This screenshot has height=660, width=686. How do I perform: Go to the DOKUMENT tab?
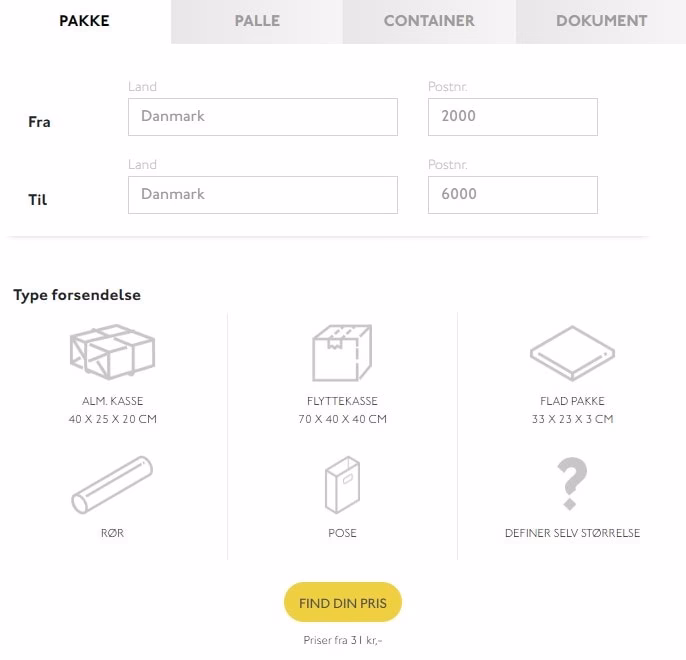pos(601,21)
